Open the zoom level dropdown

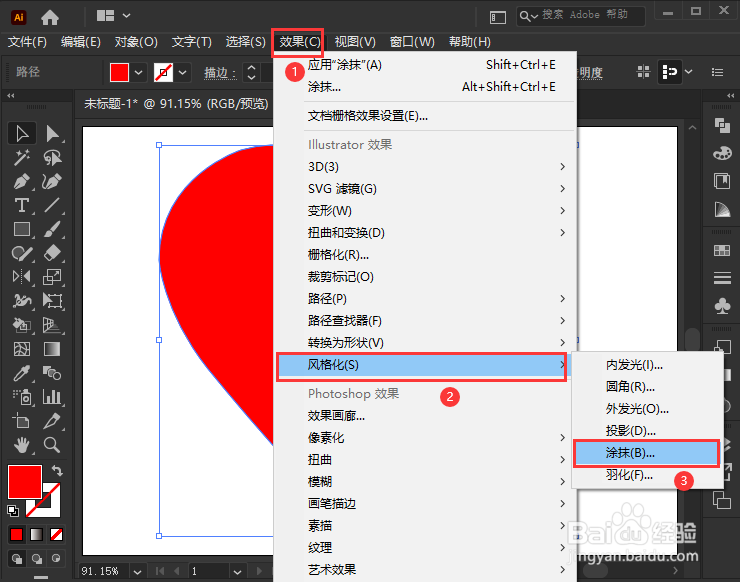tap(137, 572)
